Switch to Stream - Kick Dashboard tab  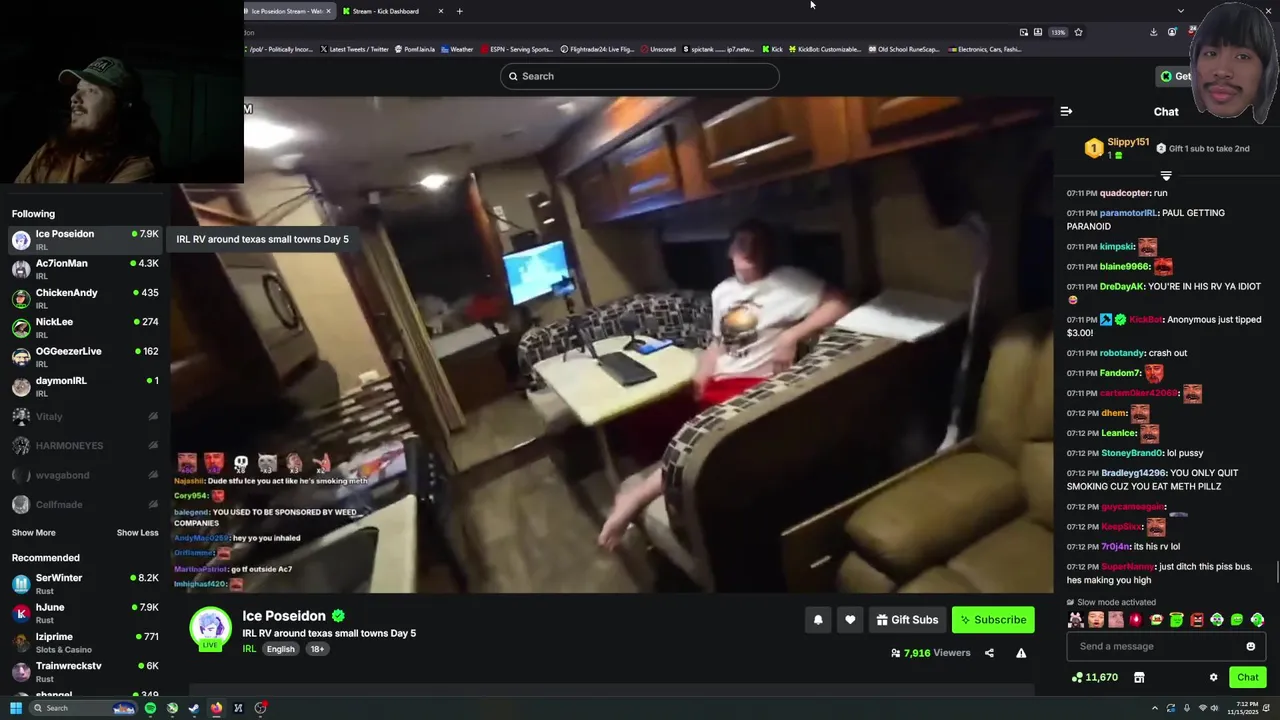point(385,11)
